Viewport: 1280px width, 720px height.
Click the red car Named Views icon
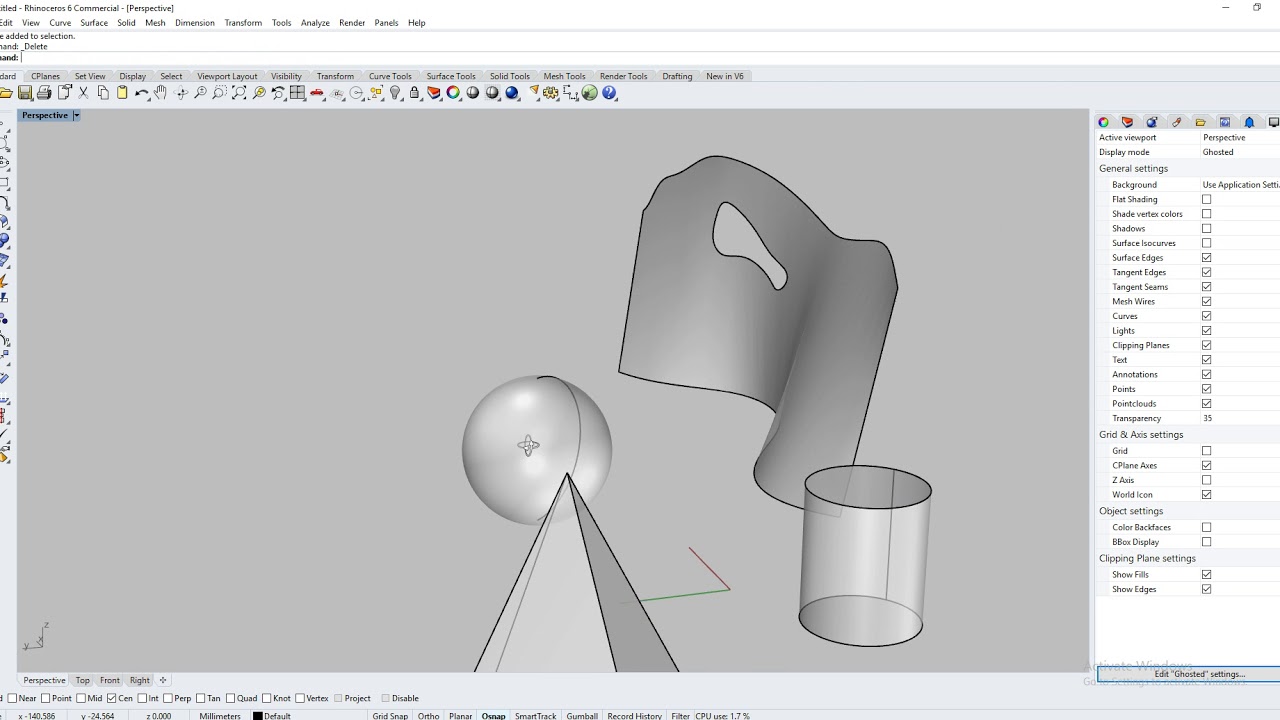click(x=317, y=93)
